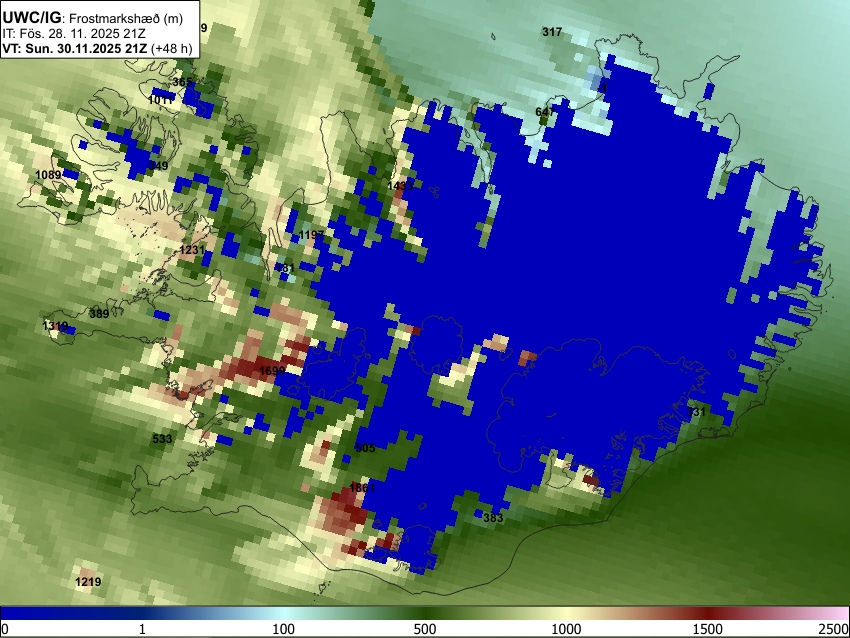850x638 pixels.
Task: Click the map value 533
Action: click(162, 439)
